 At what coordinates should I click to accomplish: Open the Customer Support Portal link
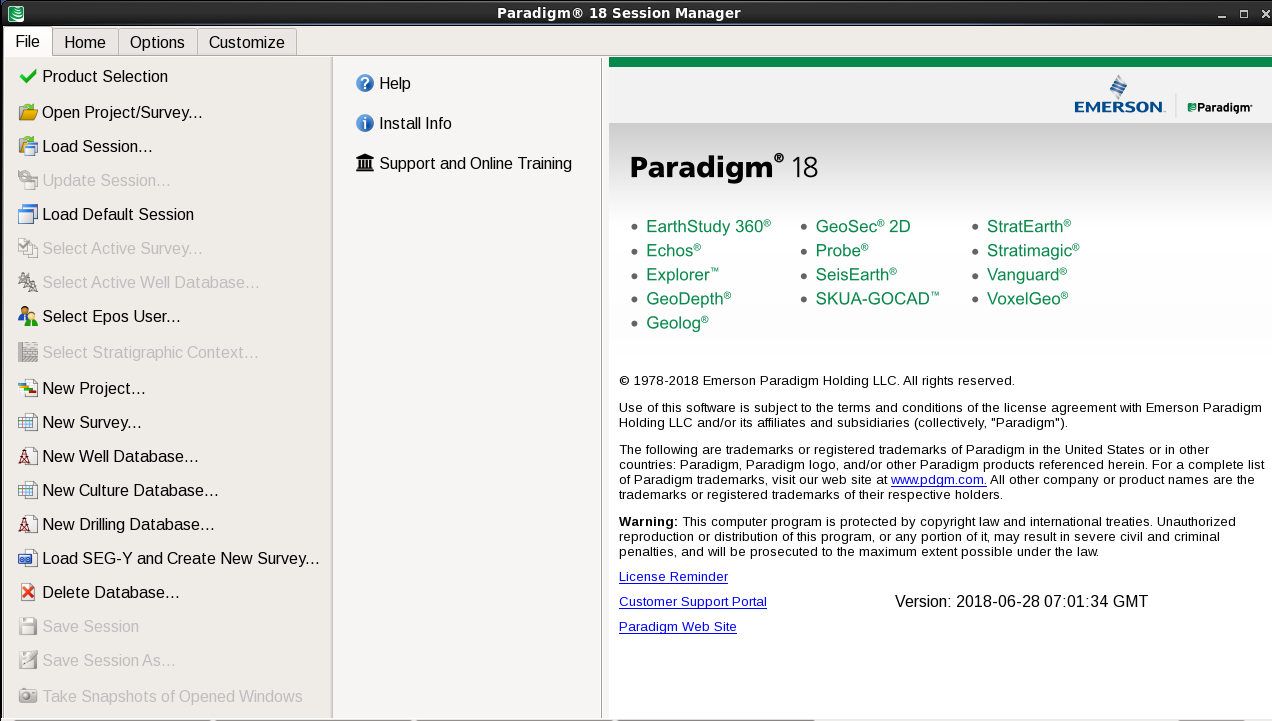point(693,602)
